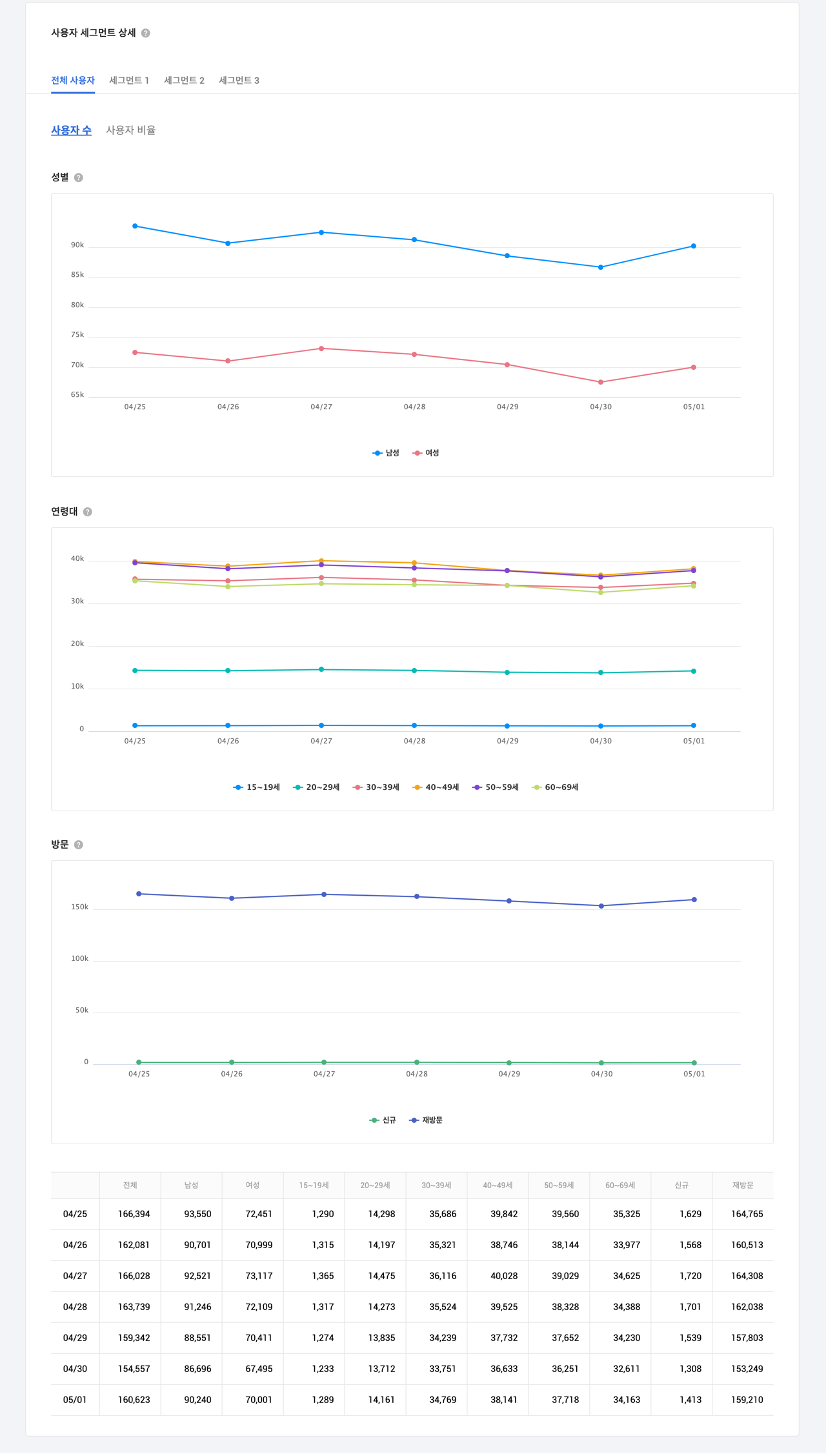
Task: Toggle 여성 series in gender legend
Action: (426, 453)
